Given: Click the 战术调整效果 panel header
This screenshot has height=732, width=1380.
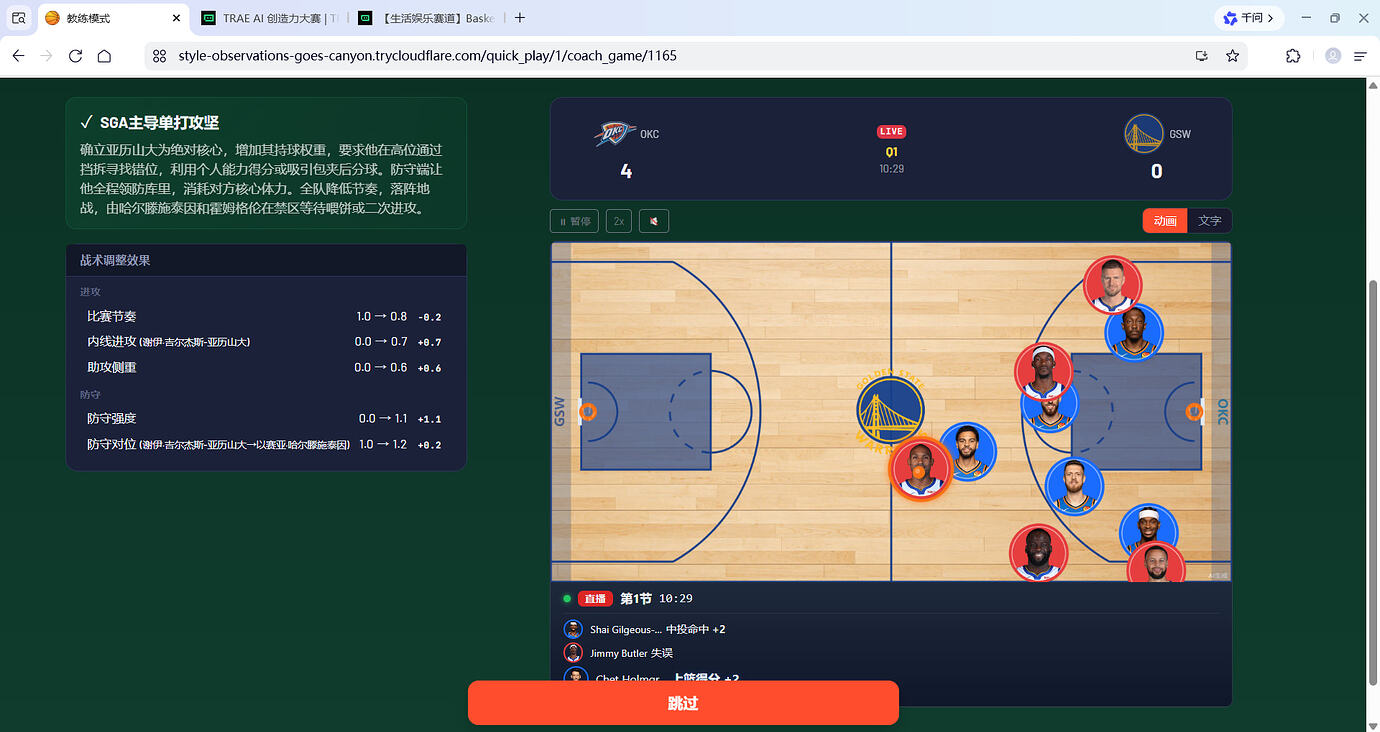Looking at the screenshot, I should 266,260.
